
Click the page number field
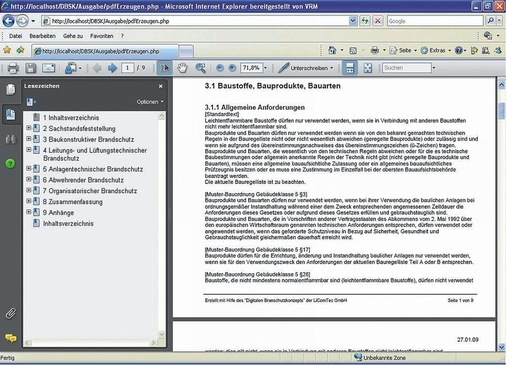pos(127,68)
